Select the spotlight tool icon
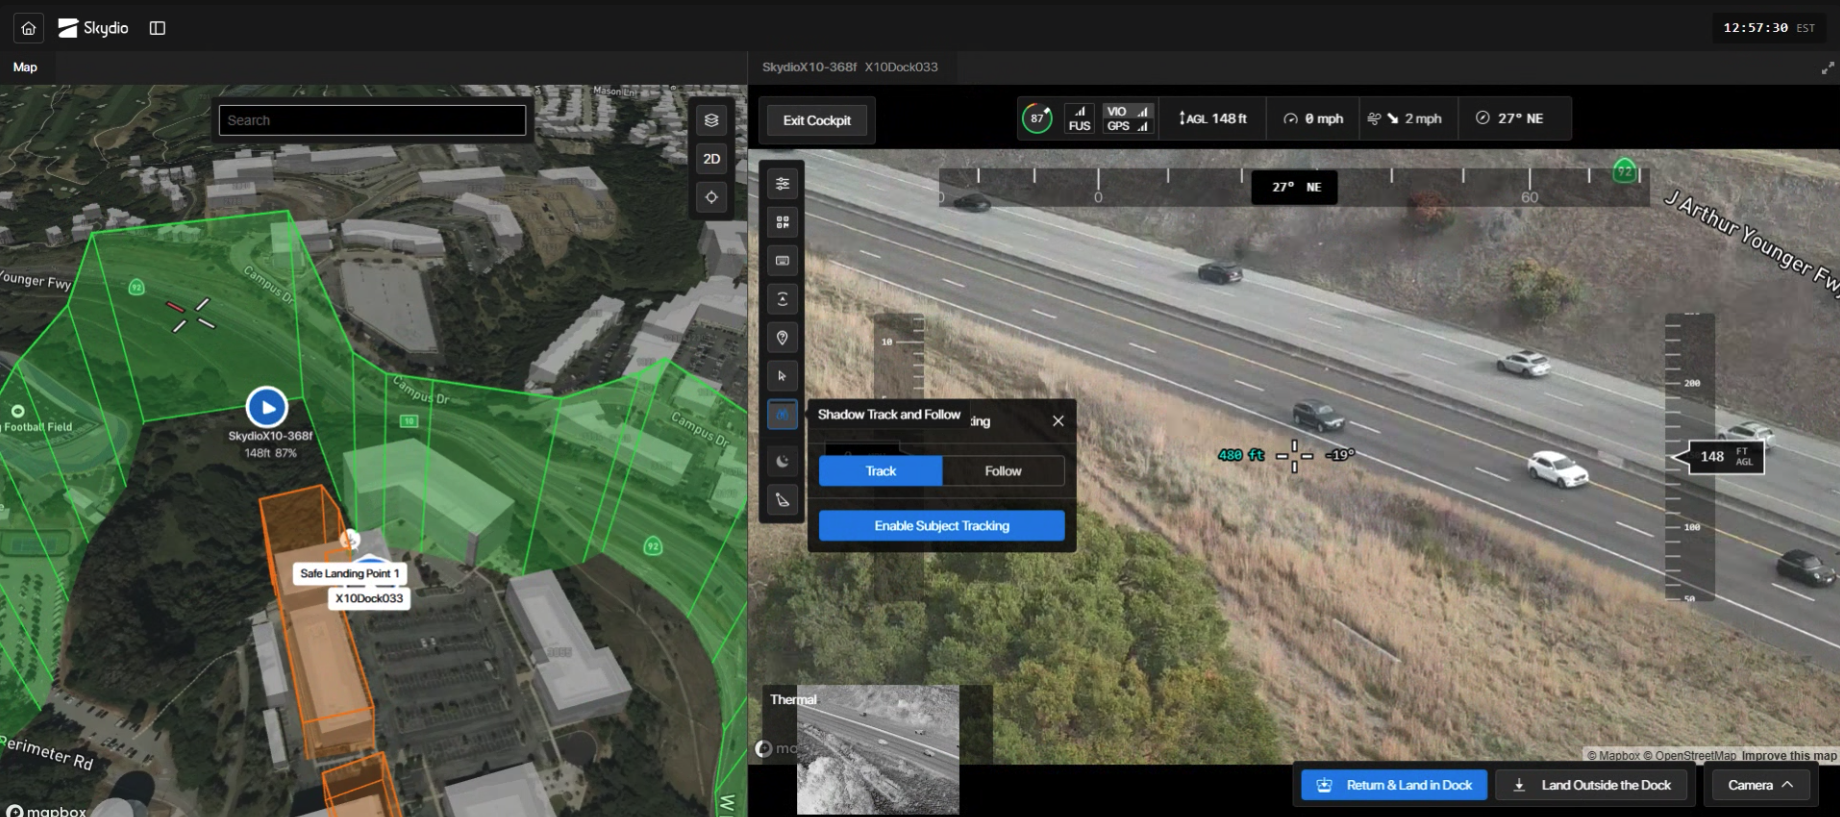This screenshot has height=817, width=1840. pos(782,500)
